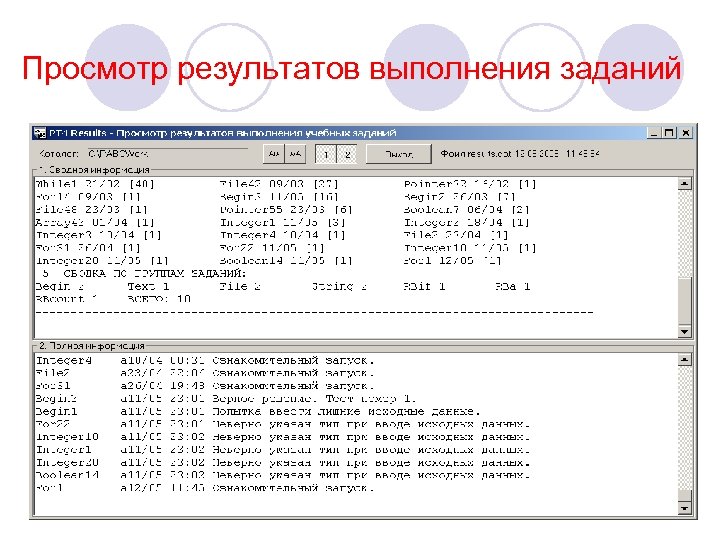Viewport: 720px width, 540px height.
Task: Select the "File 2" group count
Action: tap(240, 287)
